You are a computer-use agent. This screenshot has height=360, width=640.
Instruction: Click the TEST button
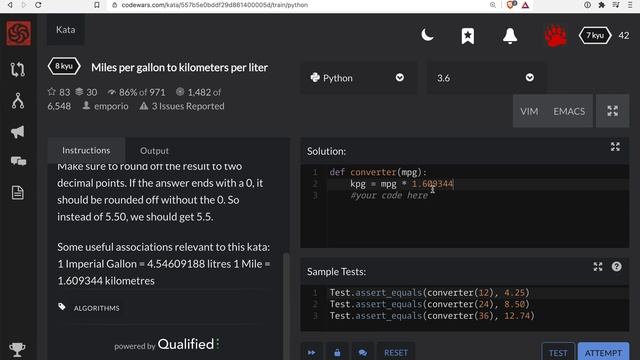(x=558, y=353)
